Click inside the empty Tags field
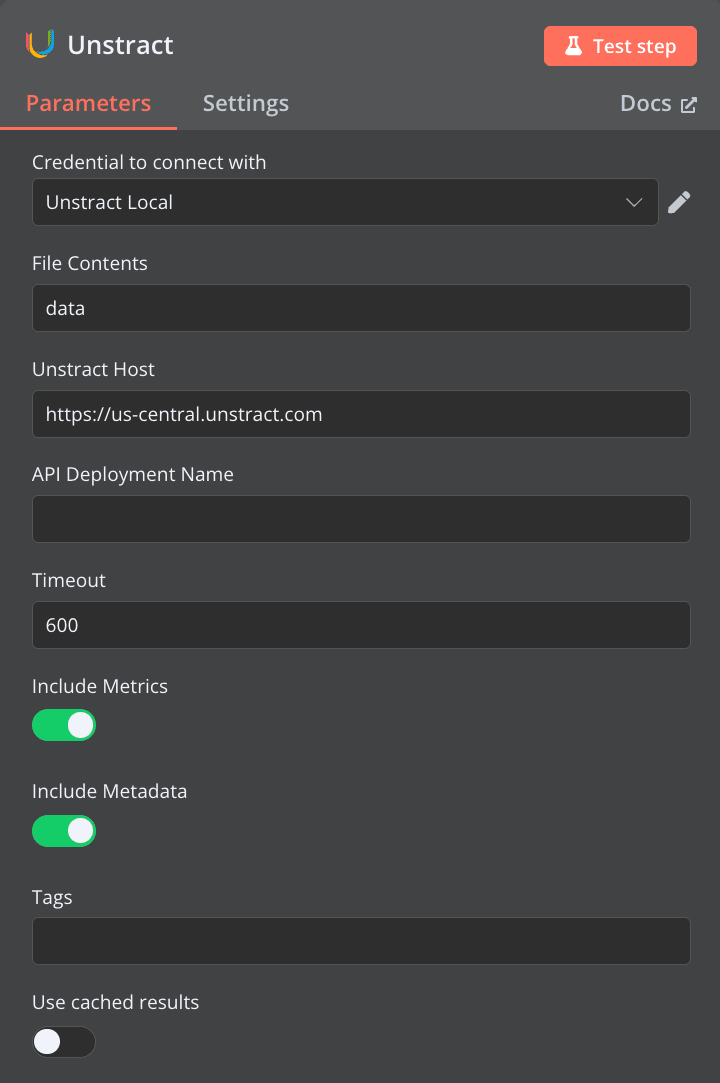The image size is (720, 1083). point(360,941)
